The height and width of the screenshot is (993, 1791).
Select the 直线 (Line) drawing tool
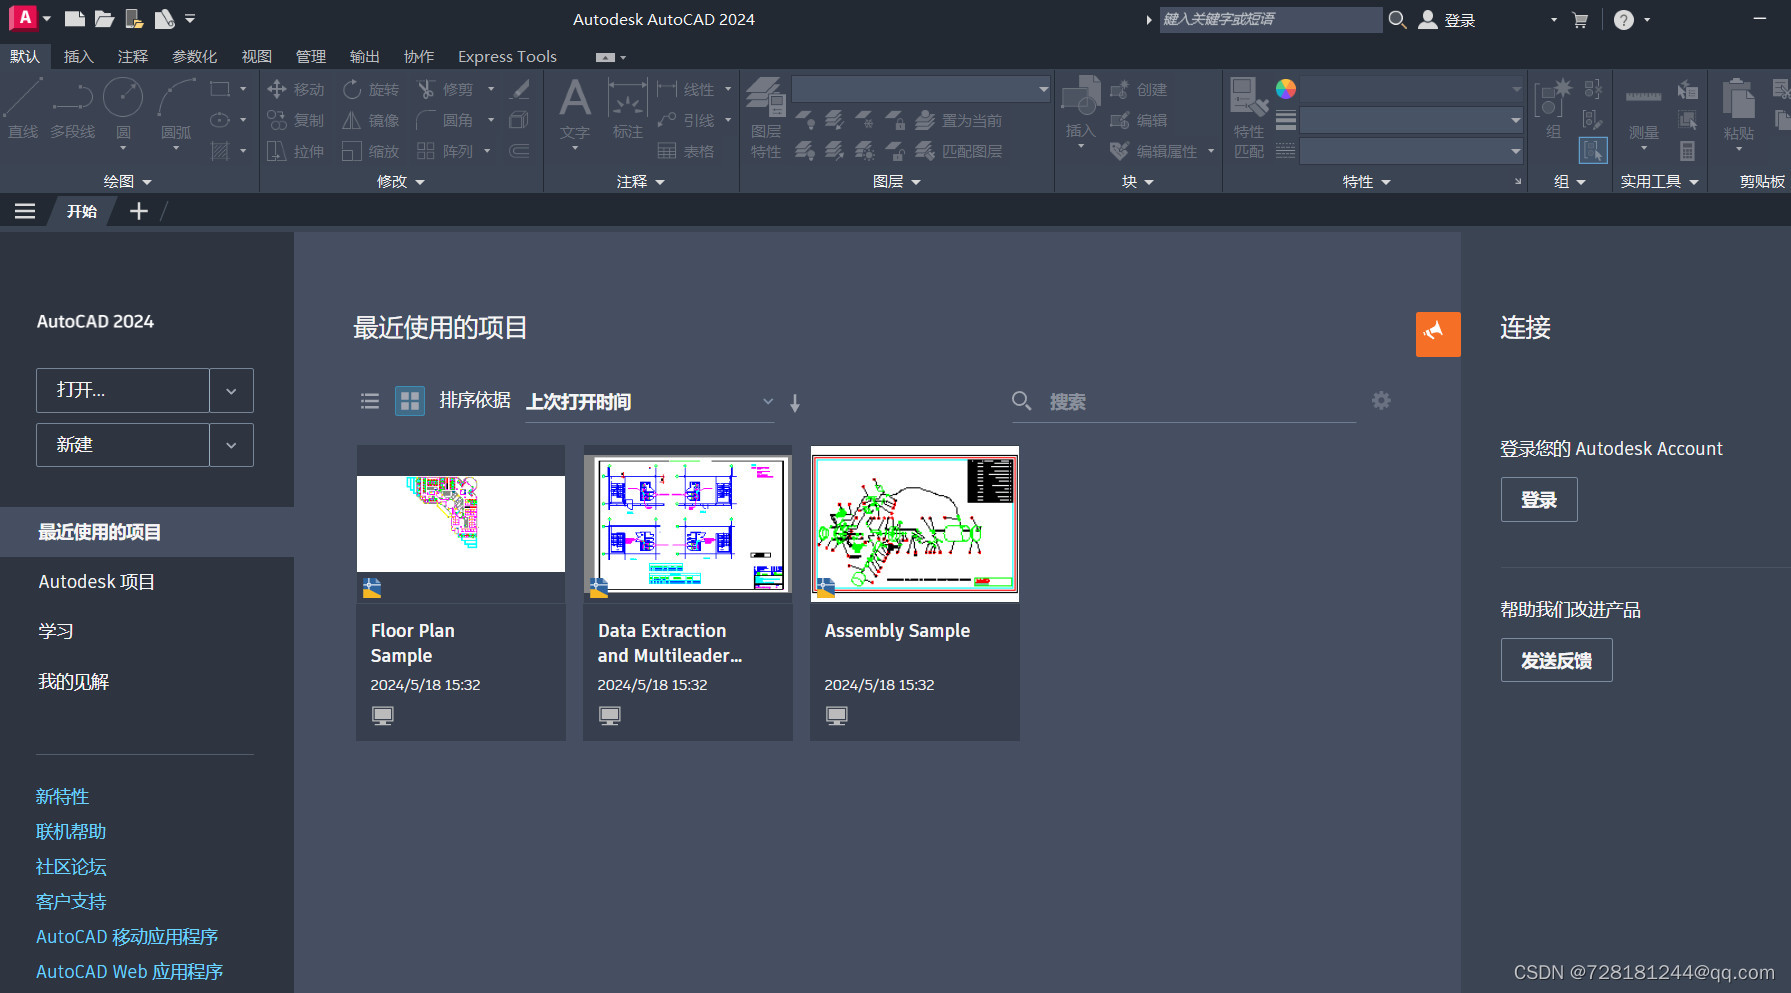click(x=23, y=108)
